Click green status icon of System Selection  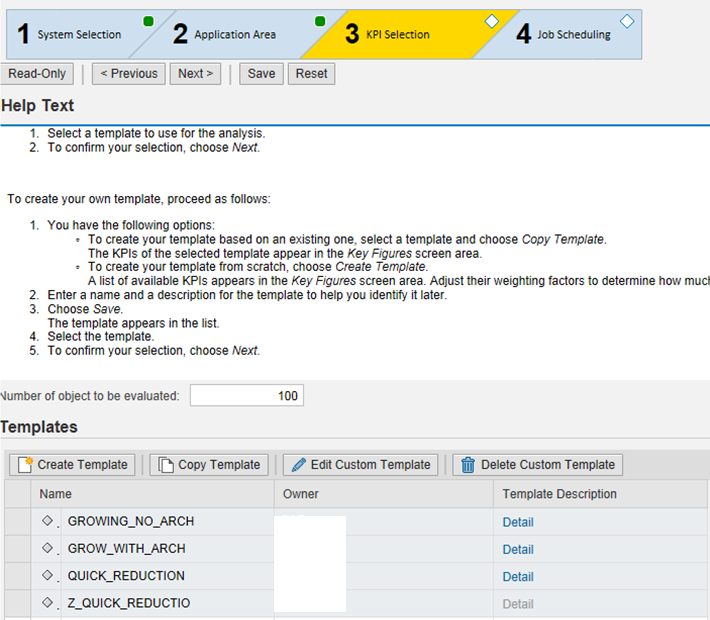click(x=148, y=21)
